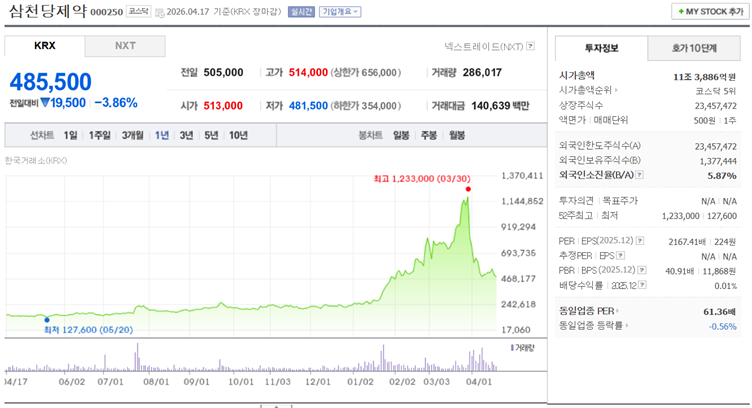Click the 외국인보유주식수 value 1,377,444

718,161
